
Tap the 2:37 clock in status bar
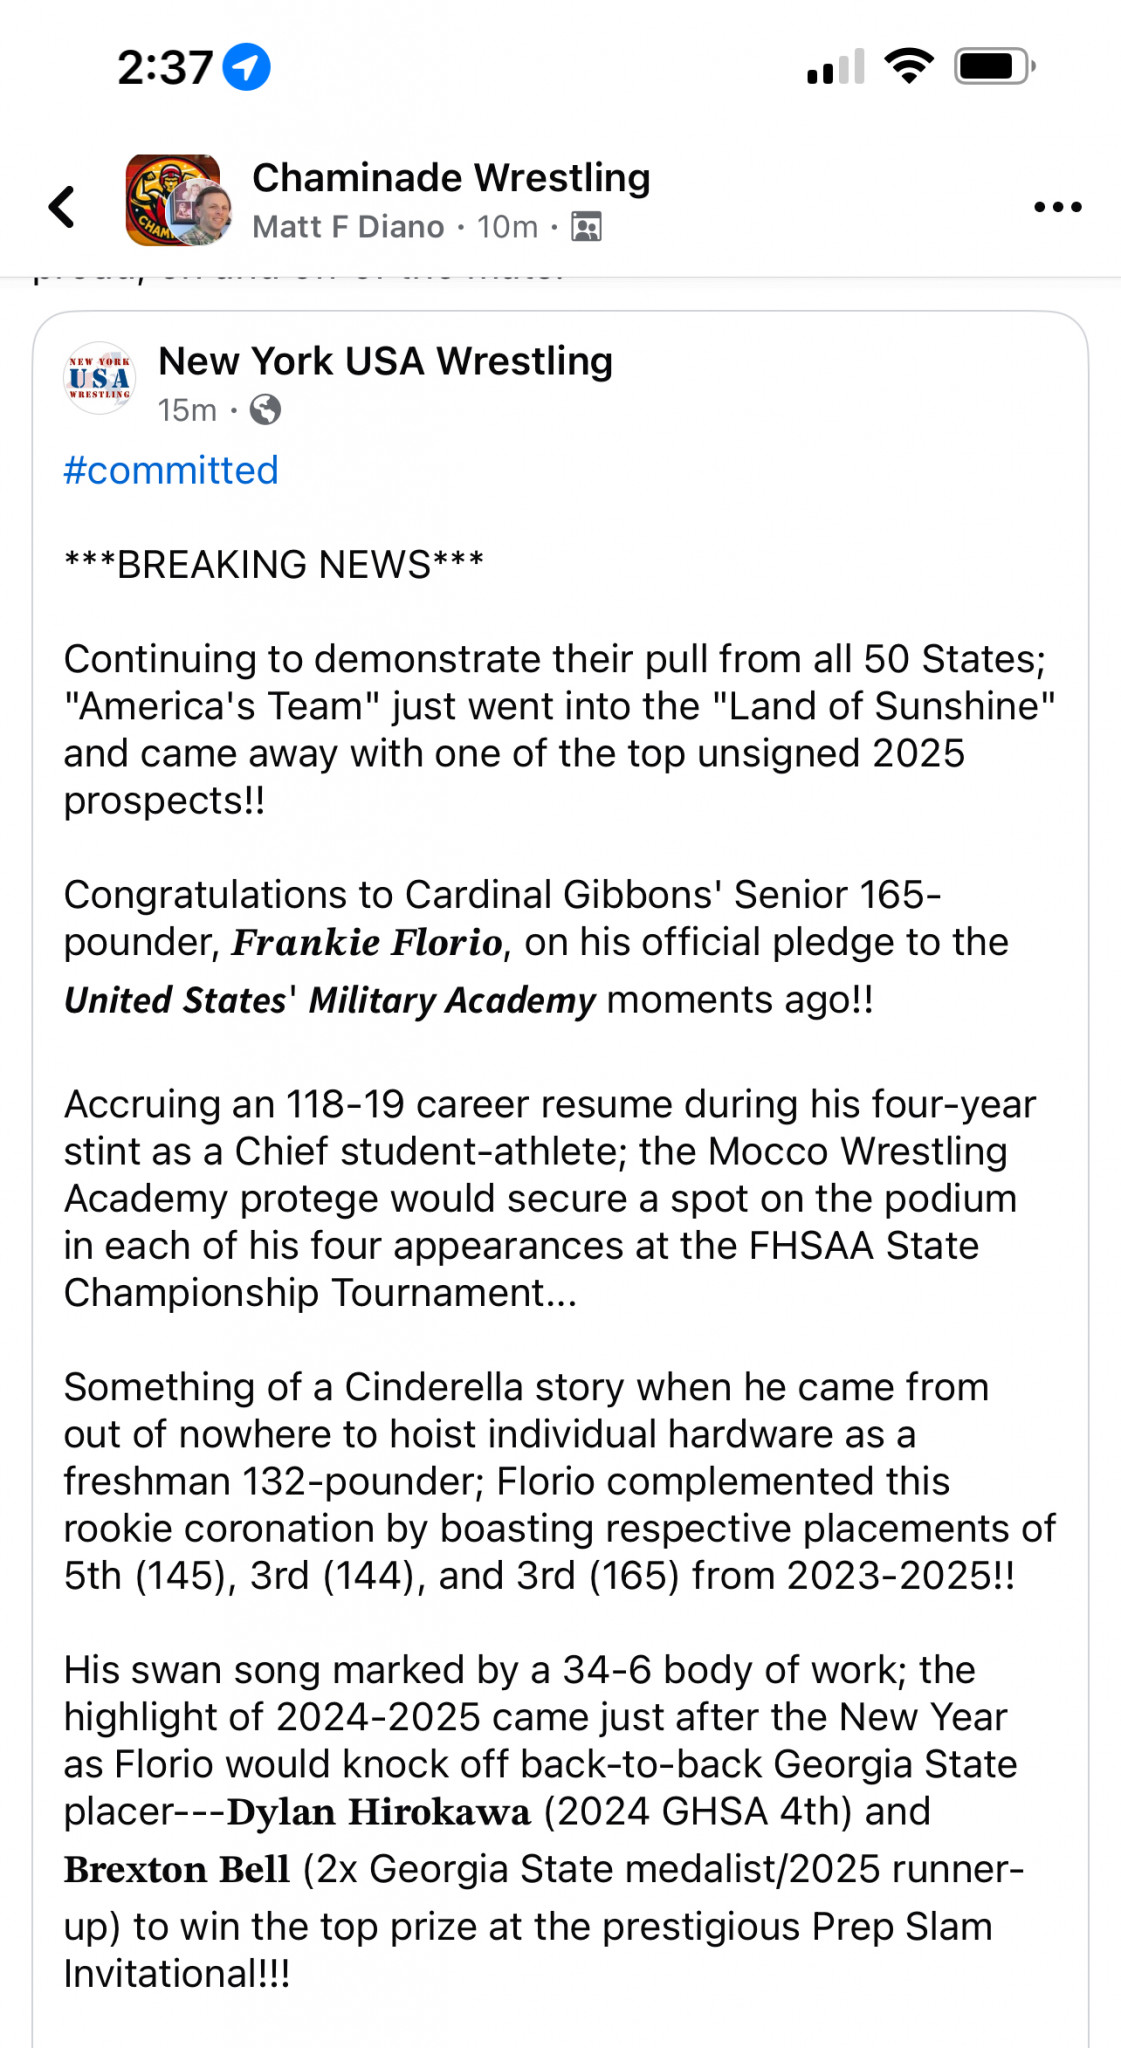(x=165, y=68)
